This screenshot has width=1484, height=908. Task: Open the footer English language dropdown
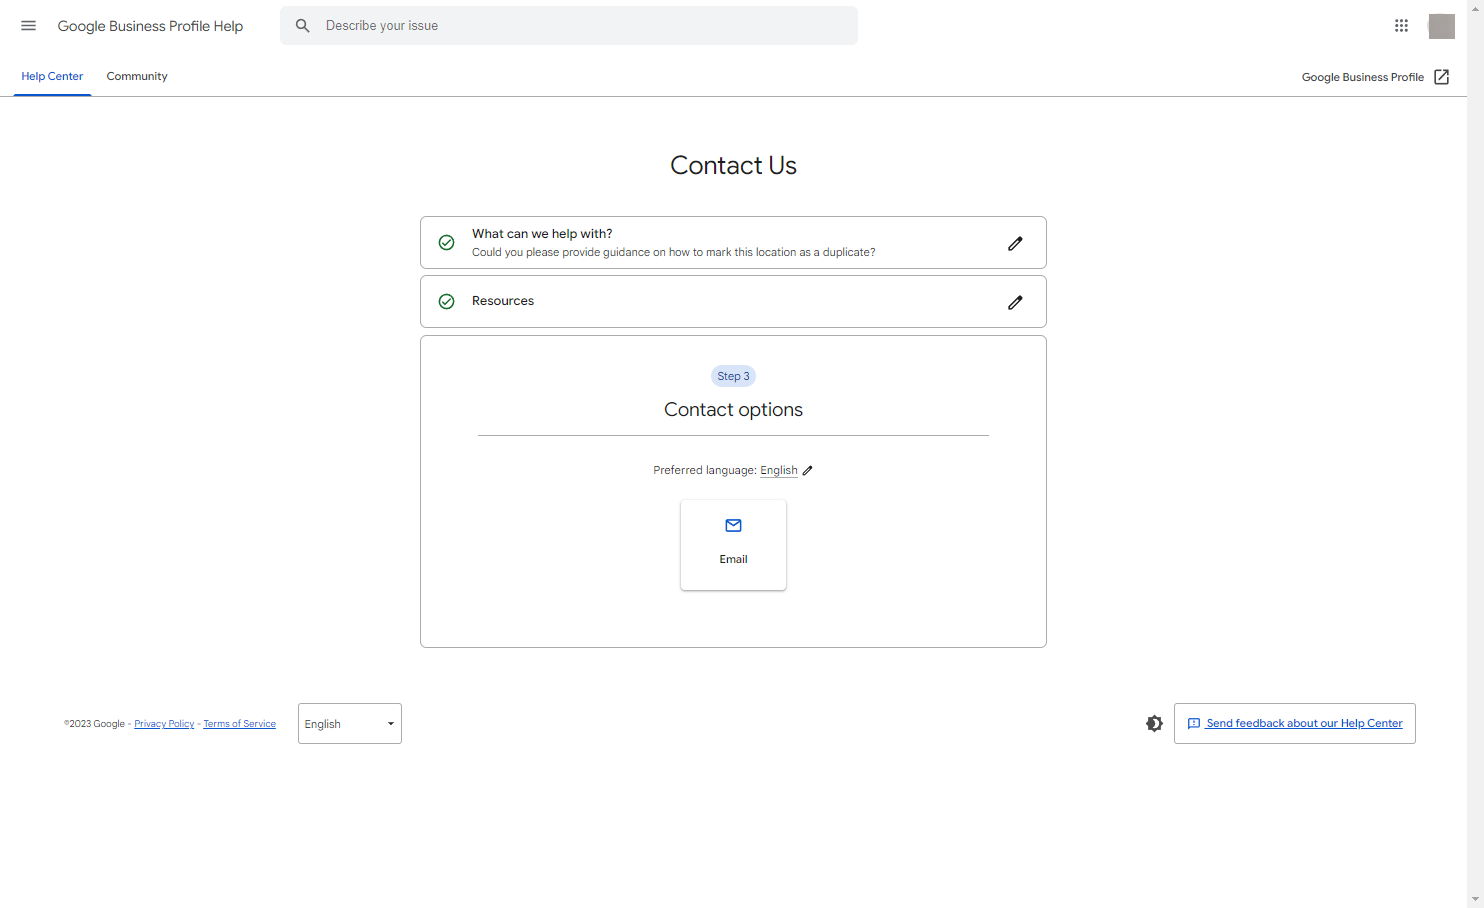350,724
